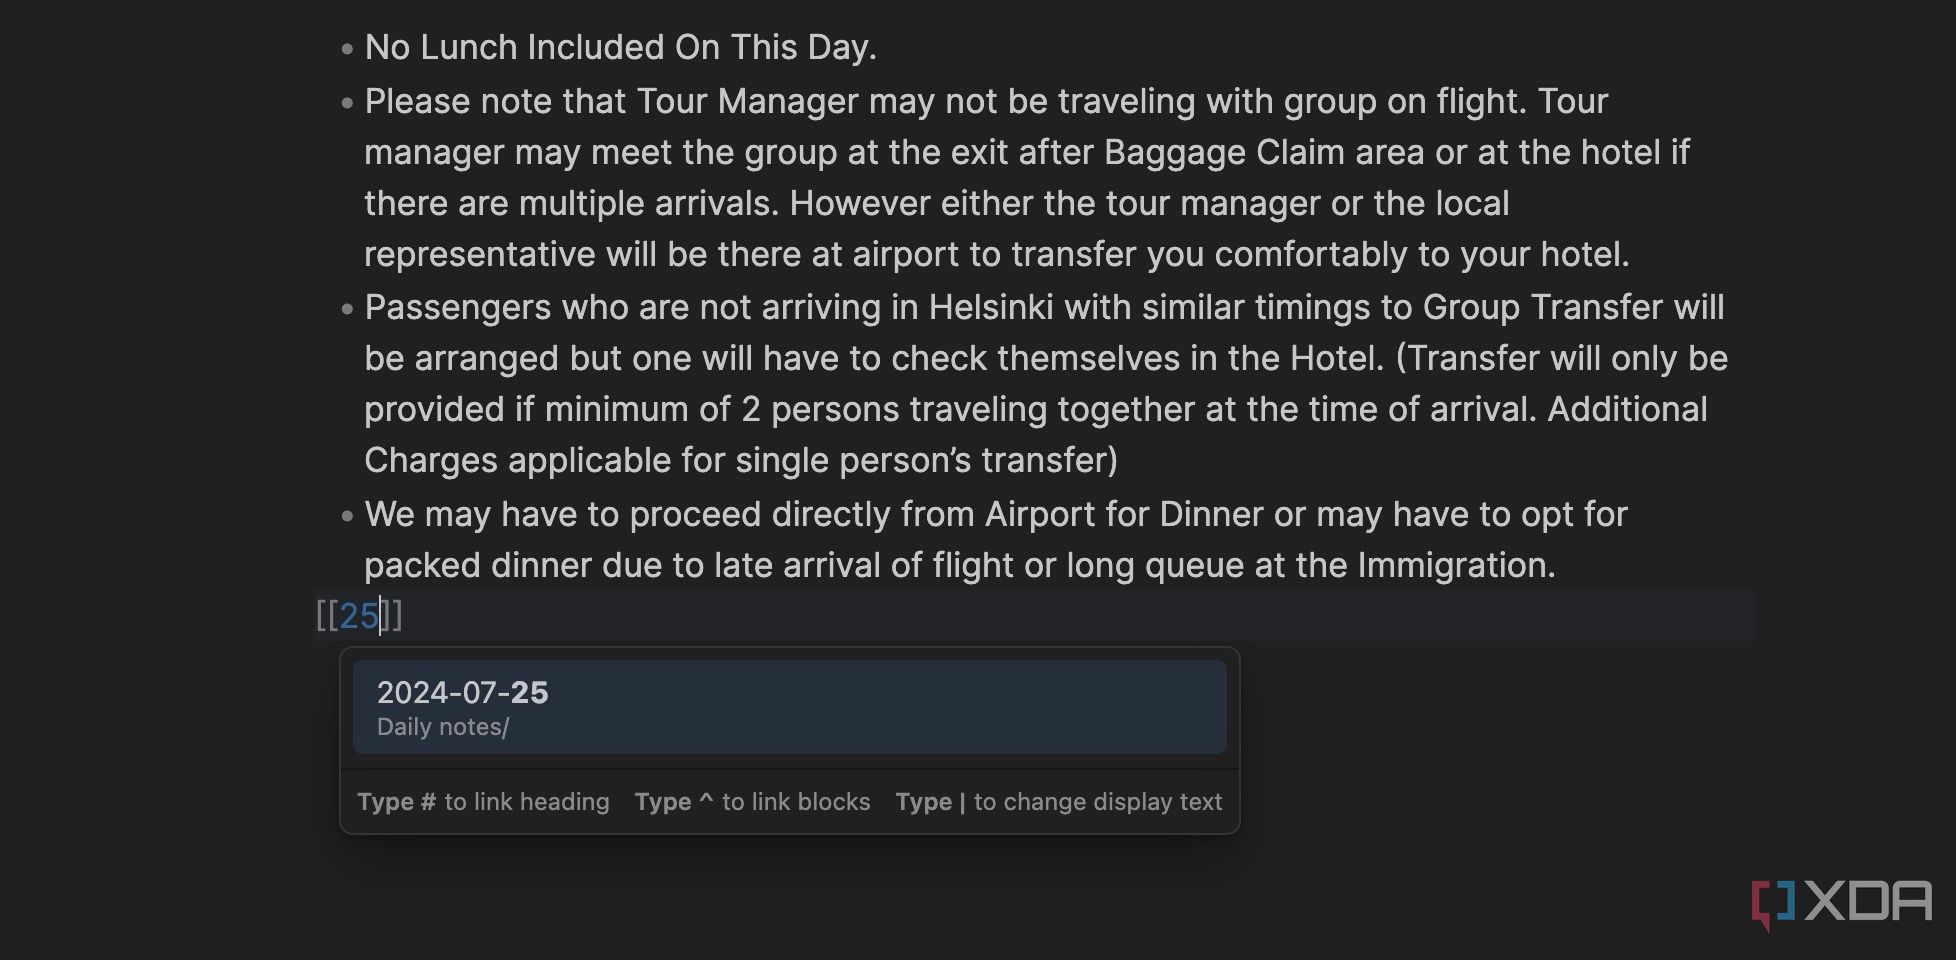Click the XDA logo watermark
The image size is (1956, 960).
(x=1842, y=904)
